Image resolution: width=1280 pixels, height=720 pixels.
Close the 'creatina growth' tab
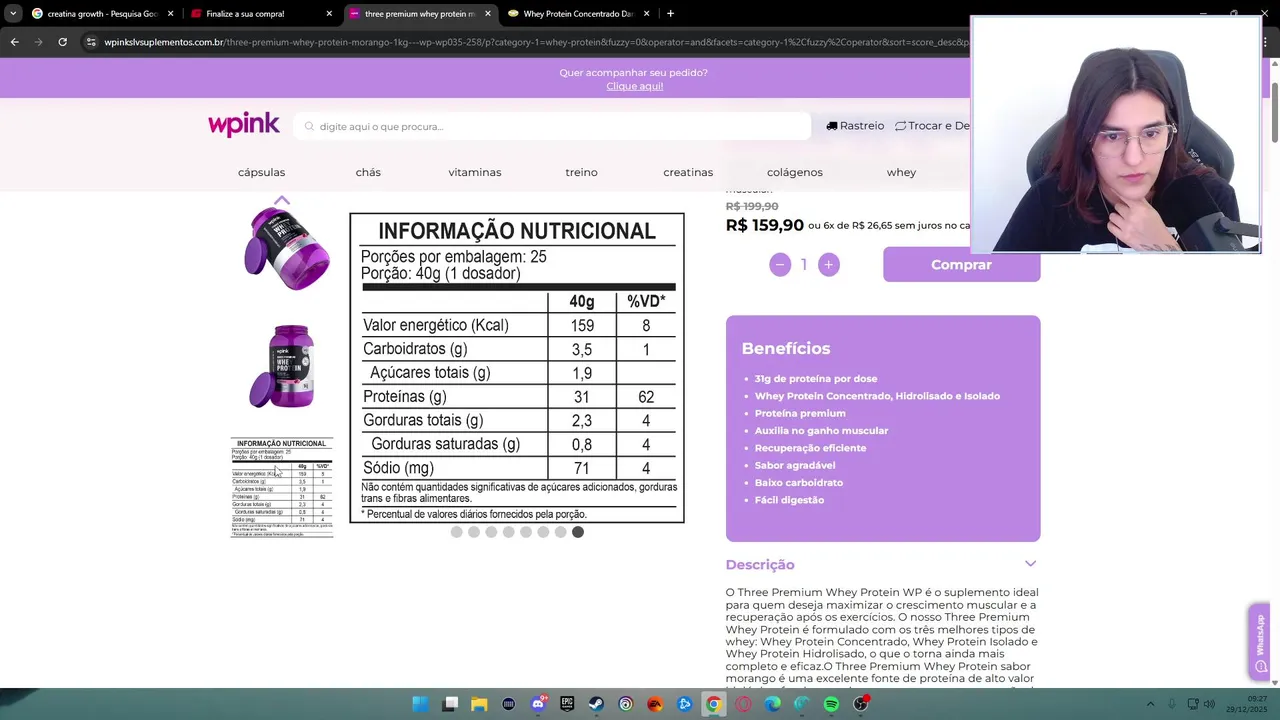tap(170, 14)
